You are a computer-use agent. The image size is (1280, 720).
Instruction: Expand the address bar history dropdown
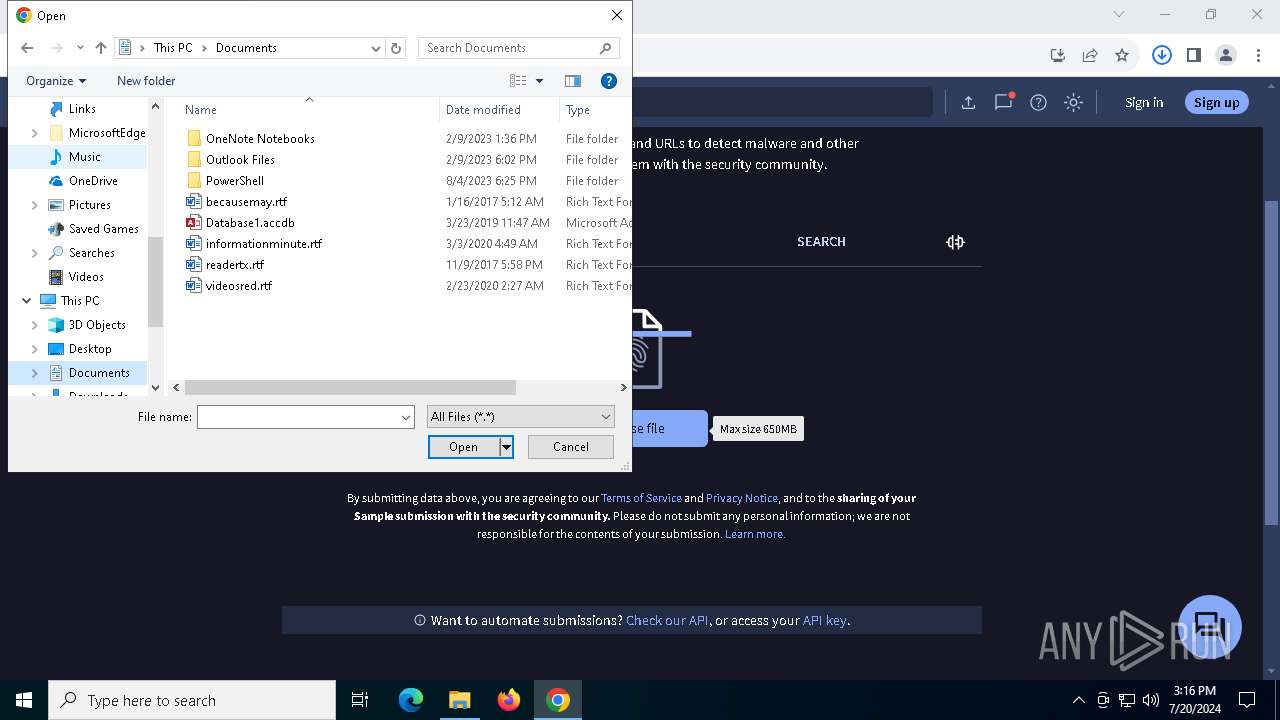coord(376,48)
